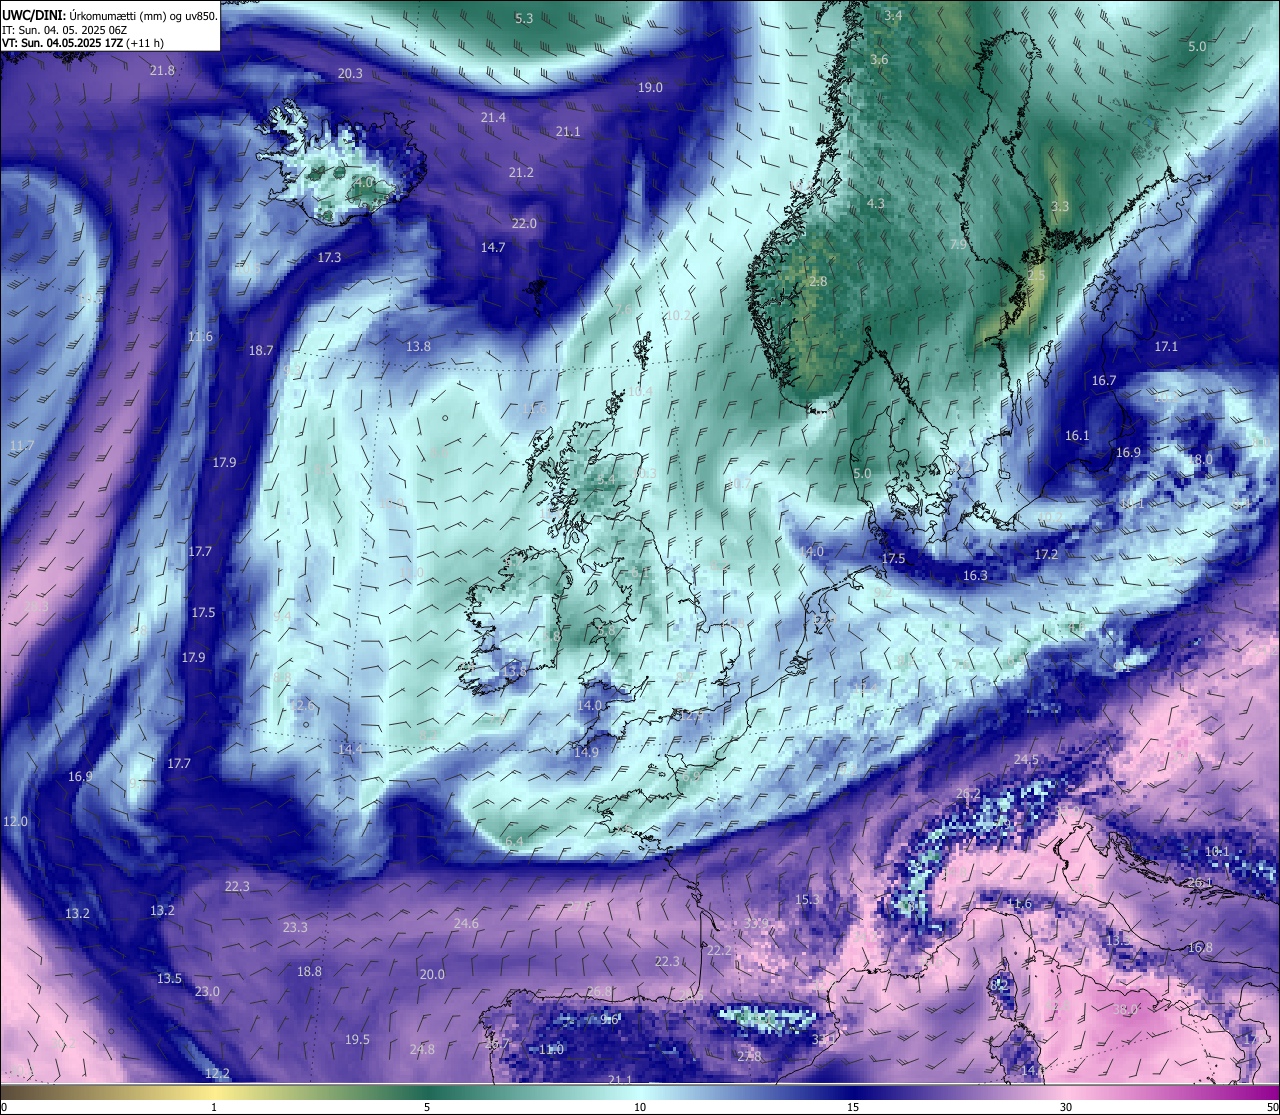Click the 12.2 value label
The image size is (1280, 1115).
[217, 1074]
